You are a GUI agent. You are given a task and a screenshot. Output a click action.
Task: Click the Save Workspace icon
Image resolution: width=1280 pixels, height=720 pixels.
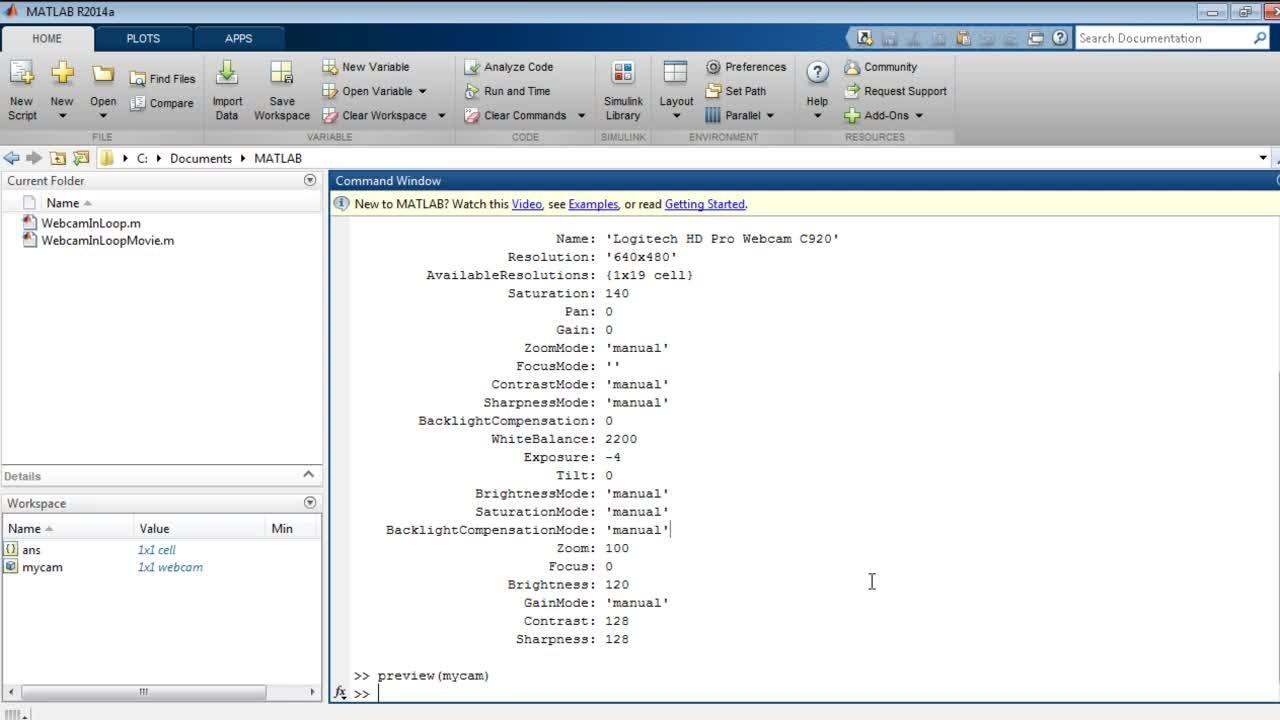point(282,74)
